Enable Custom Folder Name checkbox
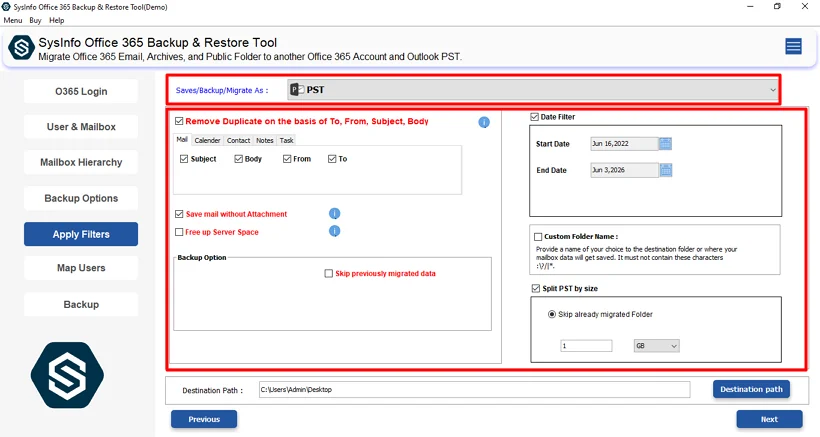The image size is (820, 437). point(538,237)
